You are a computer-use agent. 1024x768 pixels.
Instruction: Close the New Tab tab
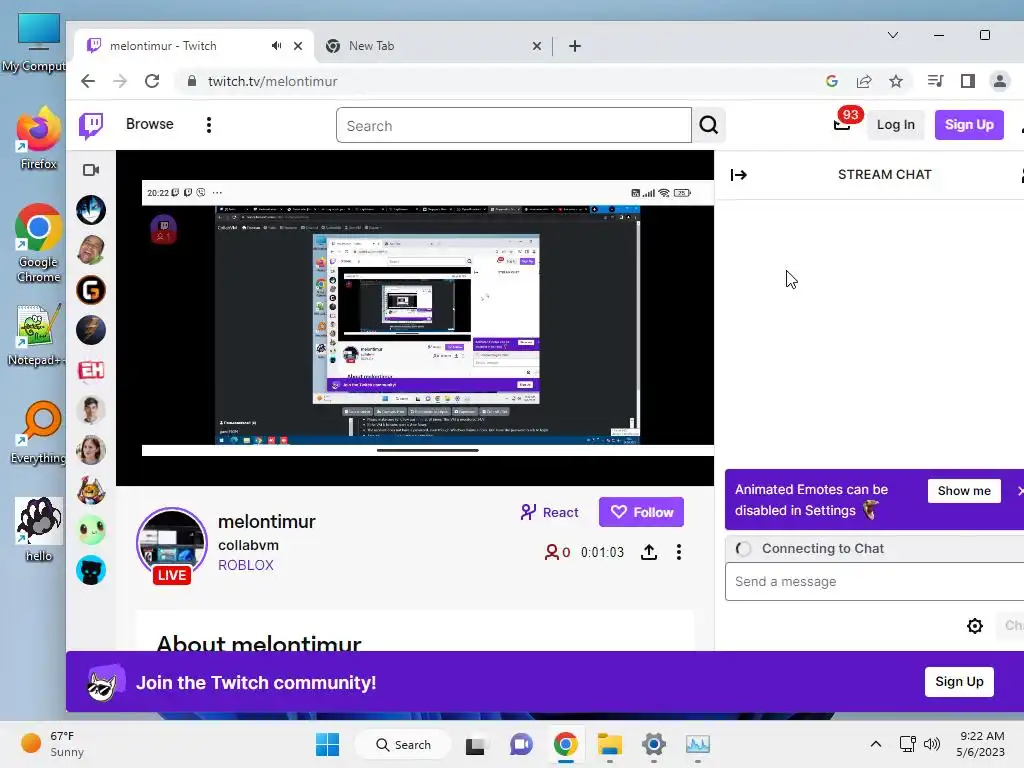[537, 46]
